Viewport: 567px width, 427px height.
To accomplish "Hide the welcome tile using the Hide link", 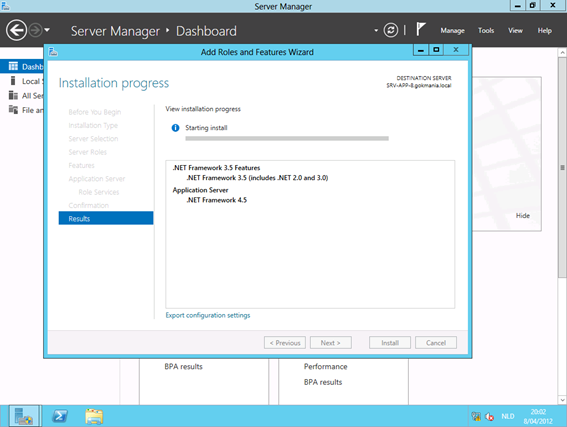I will click(x=523, y=215).
